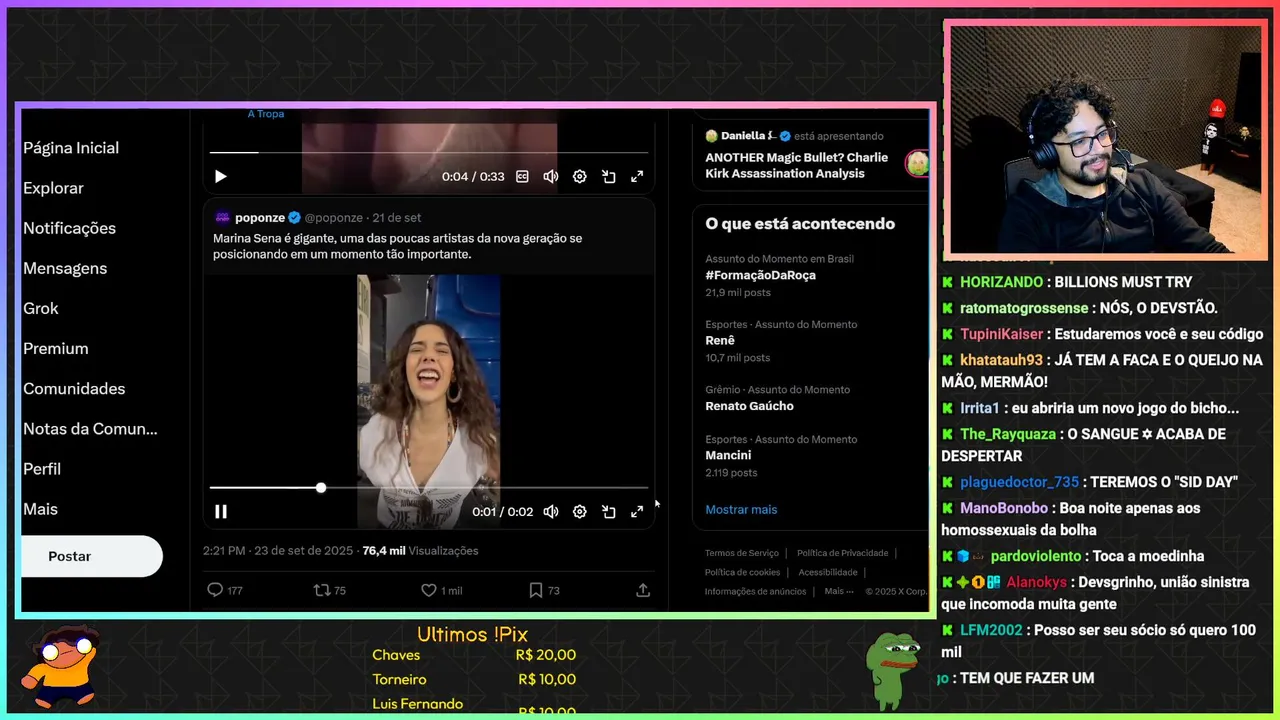This screenshot has height=720, width=1280.
Task: Open the Renato Gaúcho trending topic
Action: tap(749, 406)
